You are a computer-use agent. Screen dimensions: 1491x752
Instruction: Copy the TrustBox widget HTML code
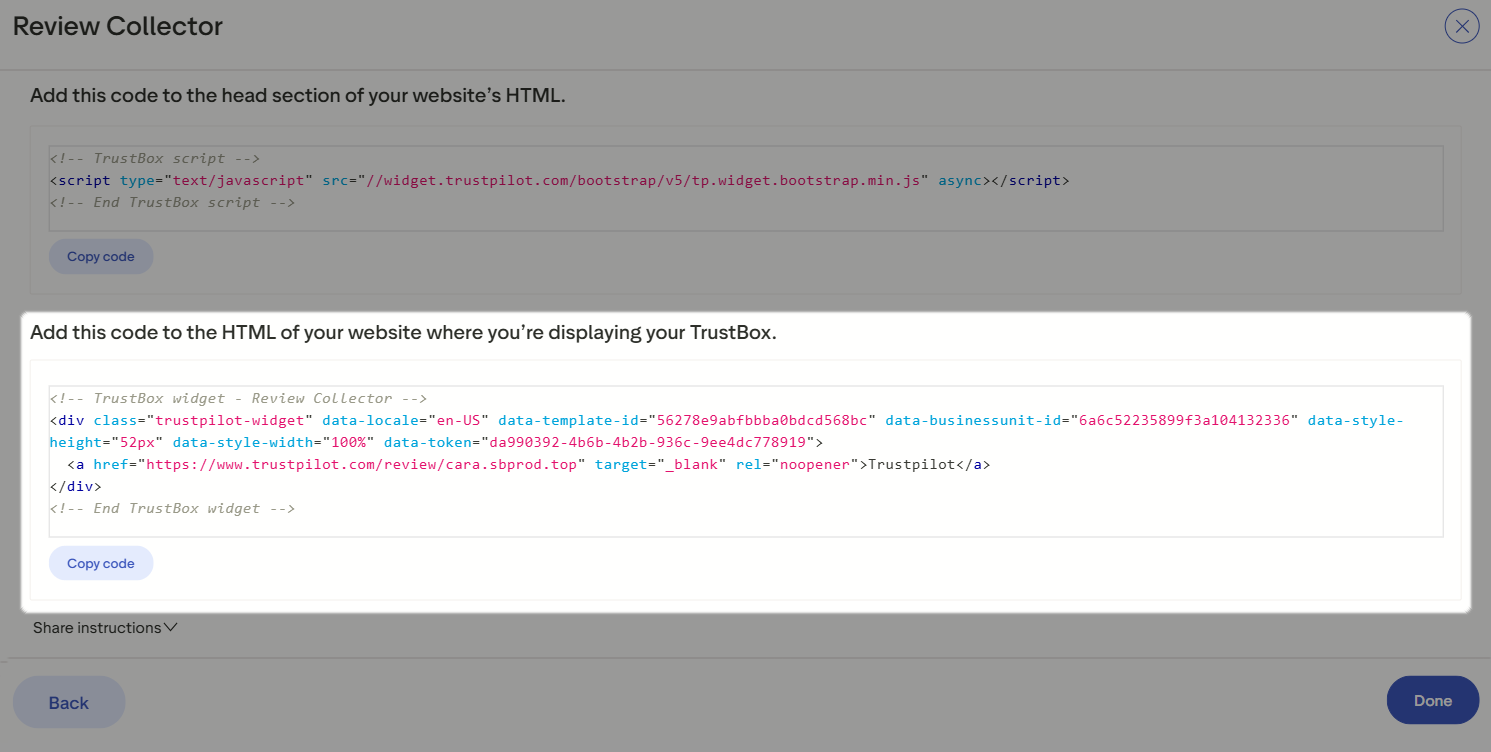(101, 564)
